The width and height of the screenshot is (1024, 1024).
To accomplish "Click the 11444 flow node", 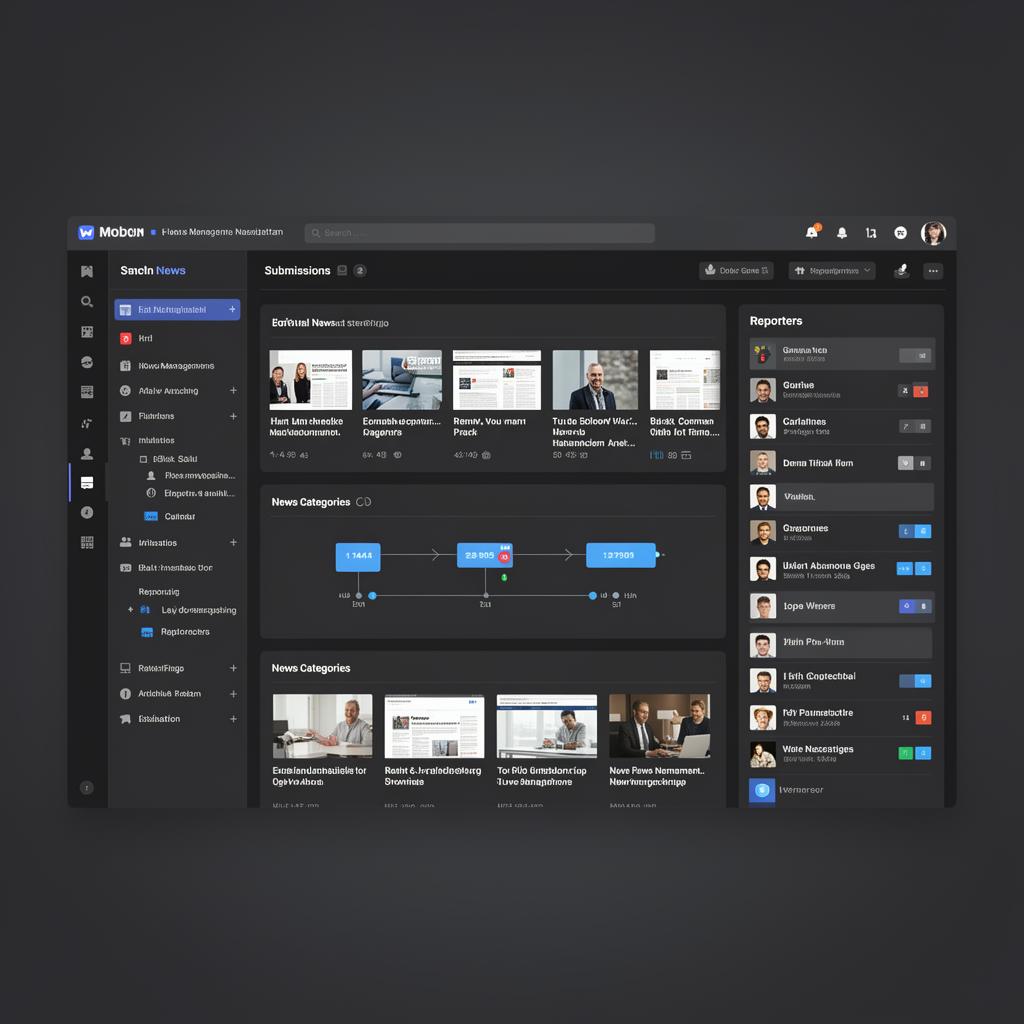I will pos(358,556).
